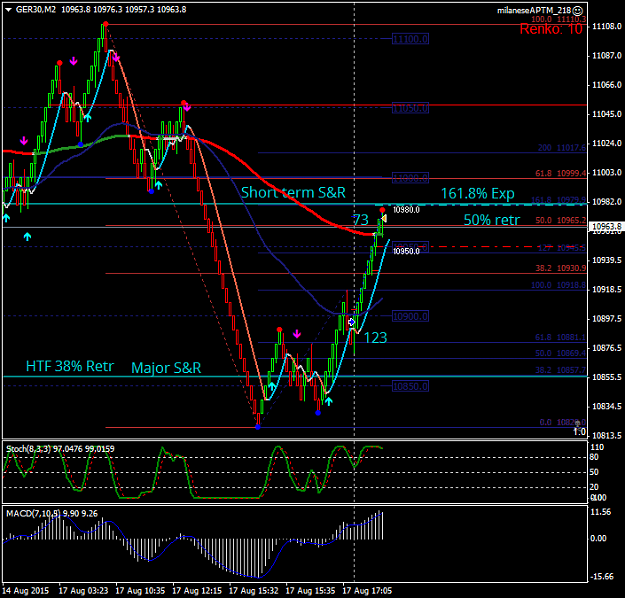The width and height of the screenshot is (625, 598).
Task: Select the 'HTF 38% Retr' text label
Action: click(x=70, y=366)
